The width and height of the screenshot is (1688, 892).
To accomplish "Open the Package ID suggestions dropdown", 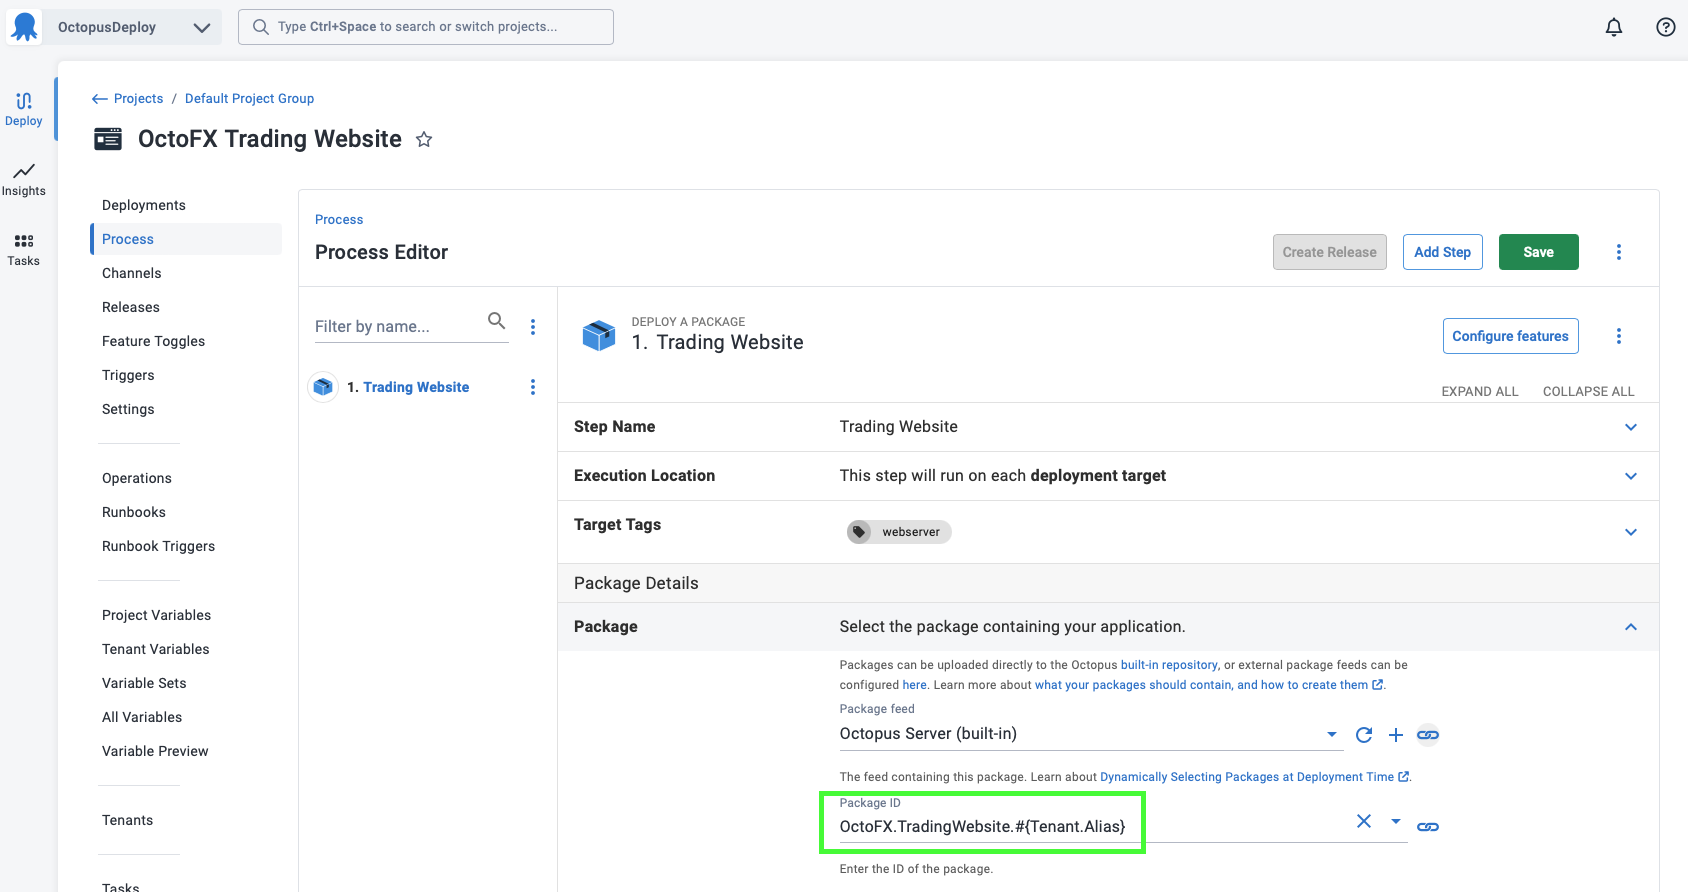I will point(1396,821).
